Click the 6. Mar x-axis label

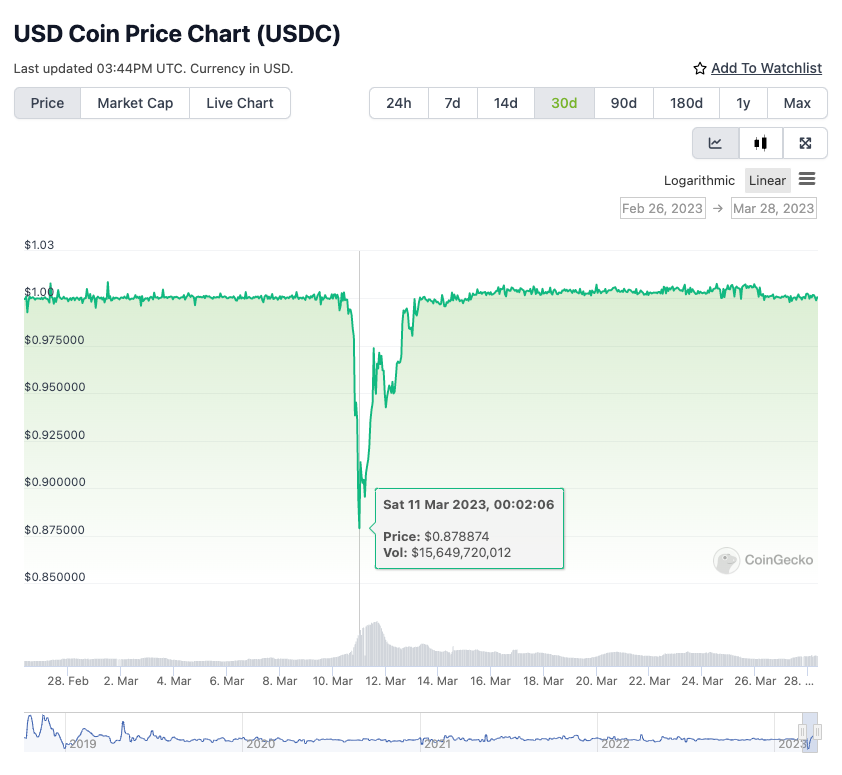click(227, 681)
